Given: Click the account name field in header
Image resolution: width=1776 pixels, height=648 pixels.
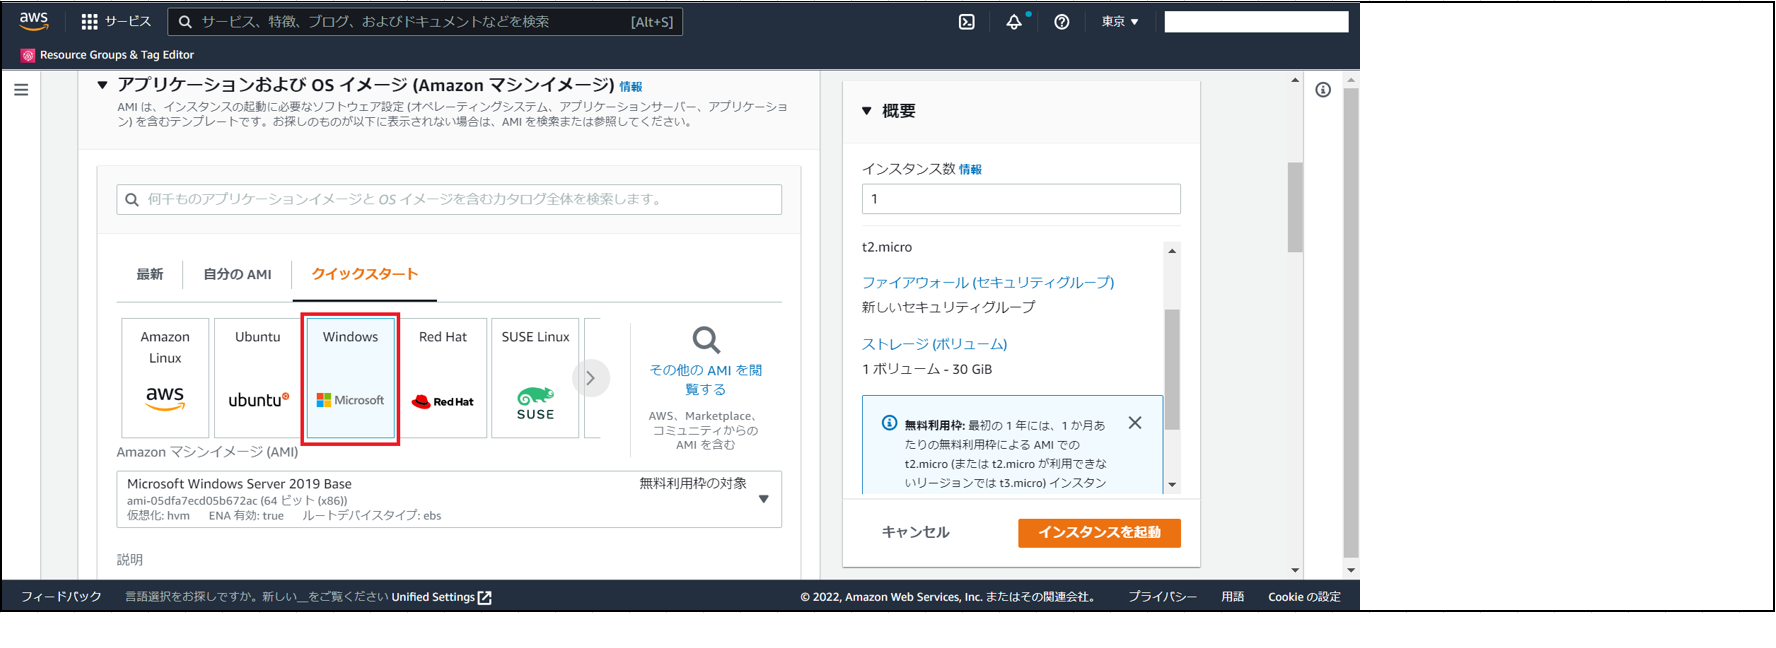Looking at the screenshot, I should click(x=1256, y=22).
